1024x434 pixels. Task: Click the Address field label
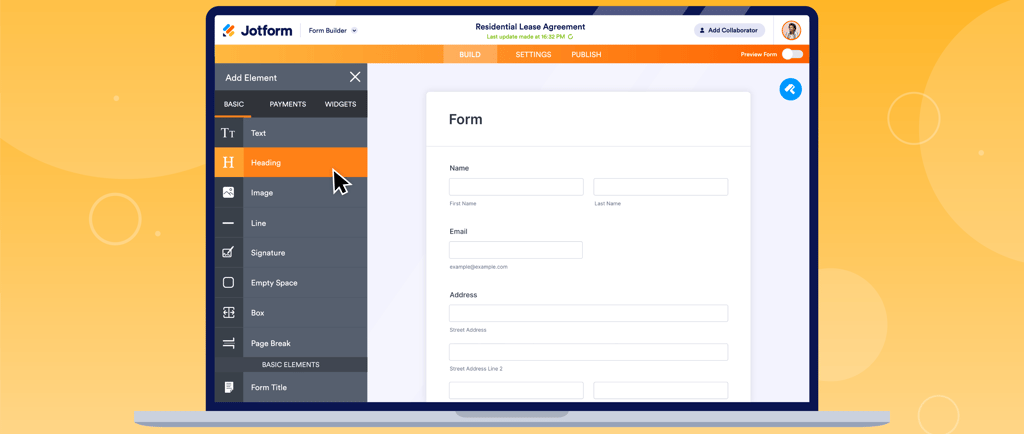click(x=463, y=295)
